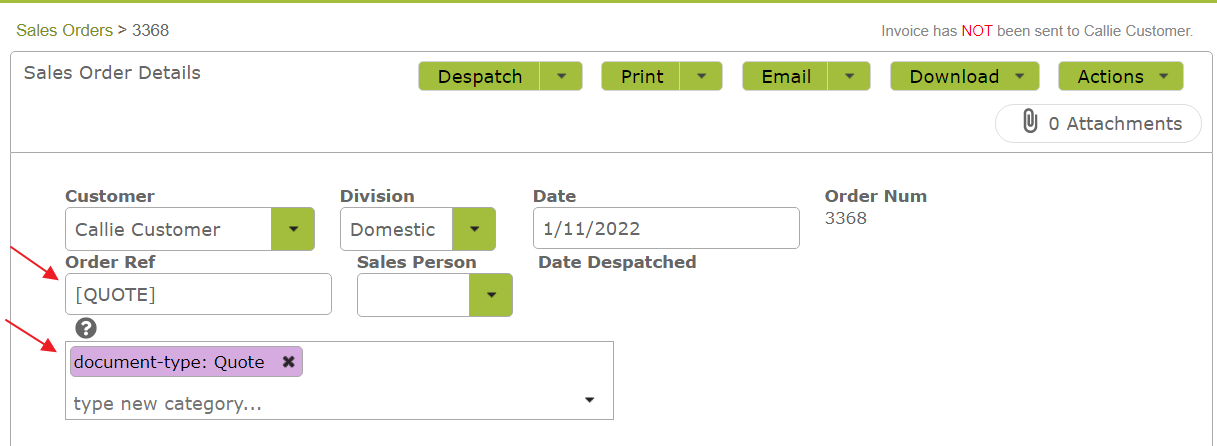Viewport: 1217px width, 446px height.
Task: Remove the document-type Quote tag
Action: coord(288,362)
